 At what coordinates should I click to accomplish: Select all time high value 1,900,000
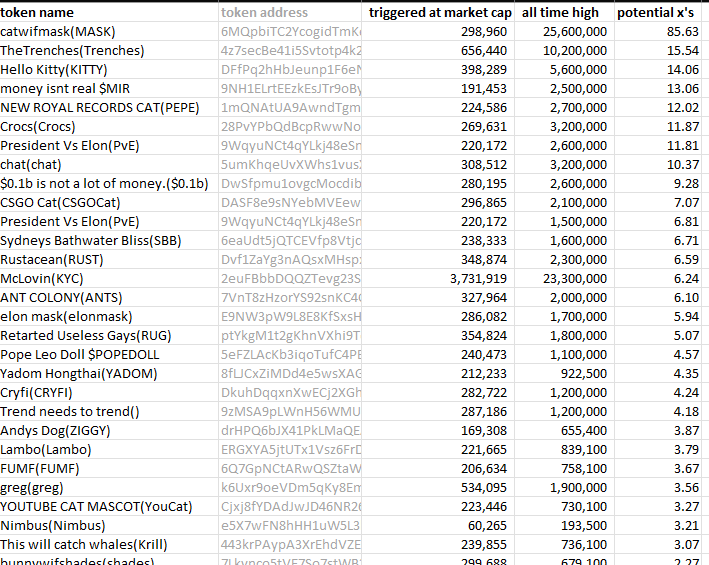[x=564, y=487]
